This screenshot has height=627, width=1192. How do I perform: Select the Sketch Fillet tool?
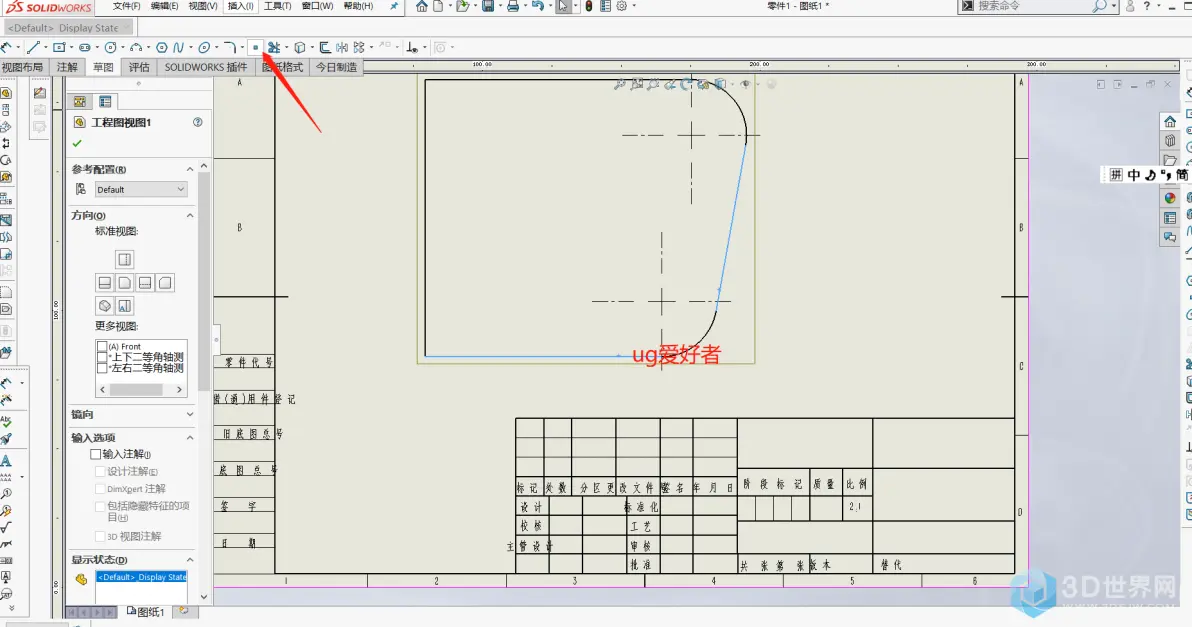(x=229, y=47)
